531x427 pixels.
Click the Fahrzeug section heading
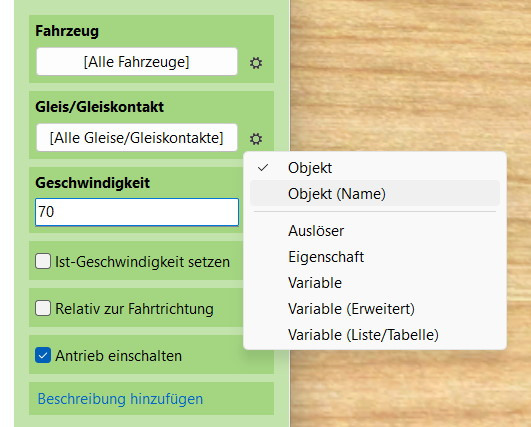(x=67, y=31)
